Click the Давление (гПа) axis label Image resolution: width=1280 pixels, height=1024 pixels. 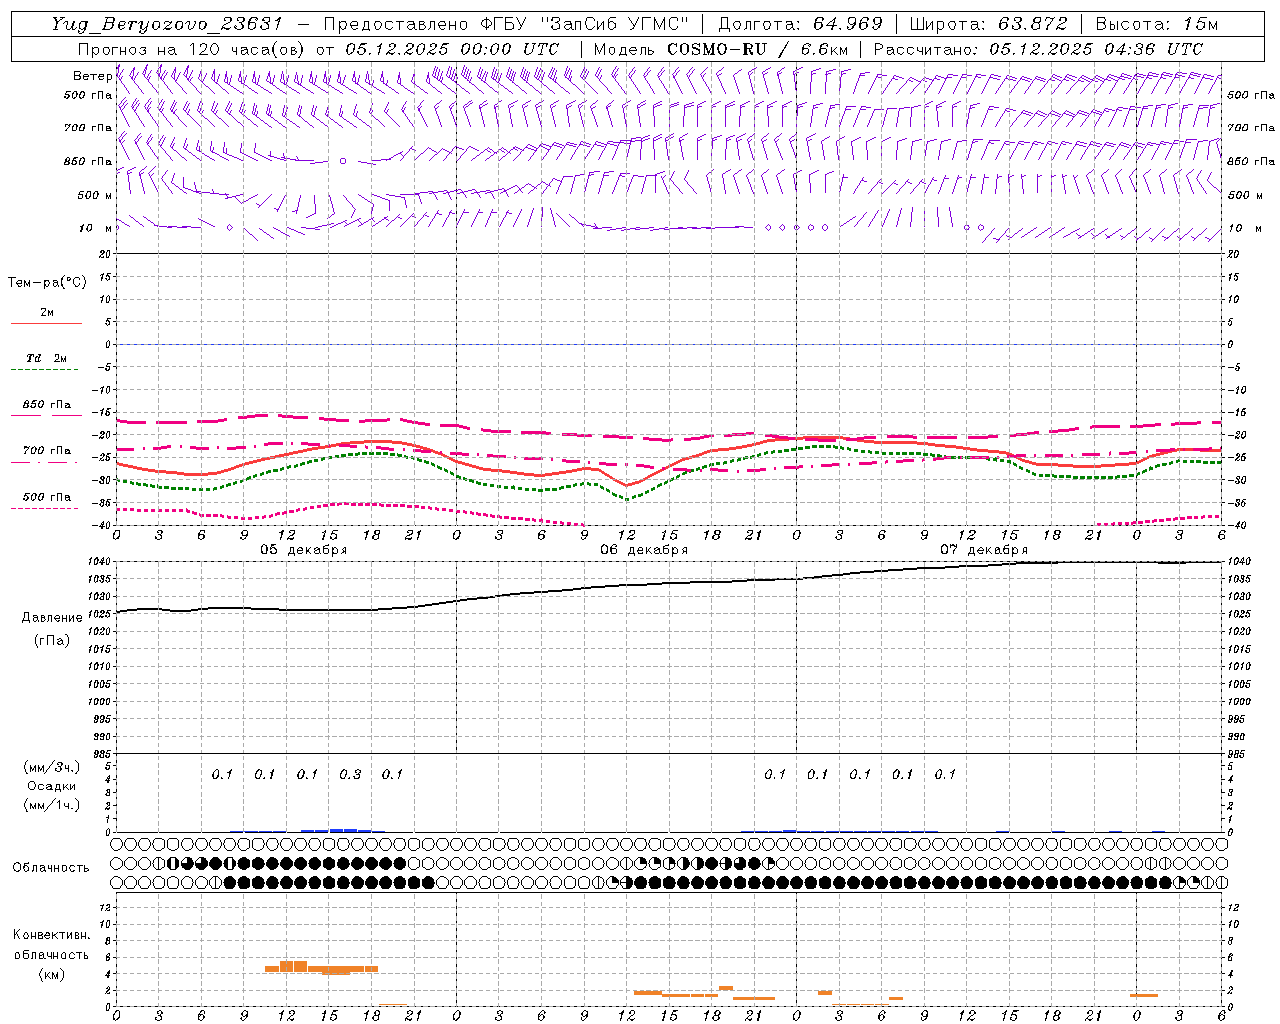pos(52,629)
